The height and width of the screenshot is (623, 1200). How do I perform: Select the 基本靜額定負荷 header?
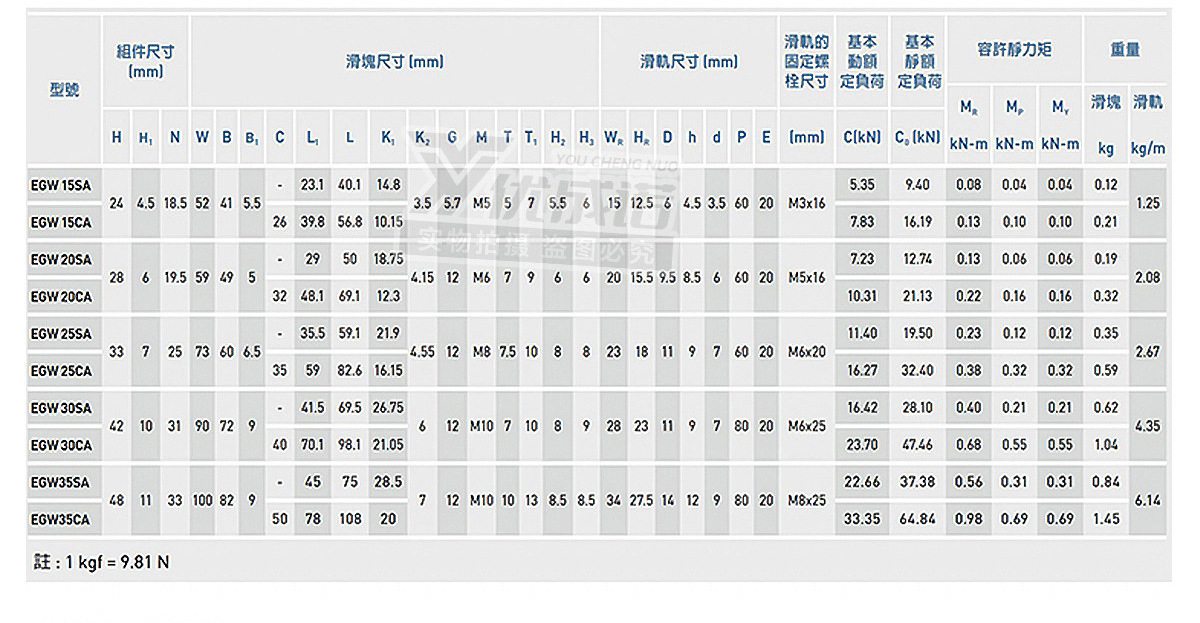click(919, 62)
